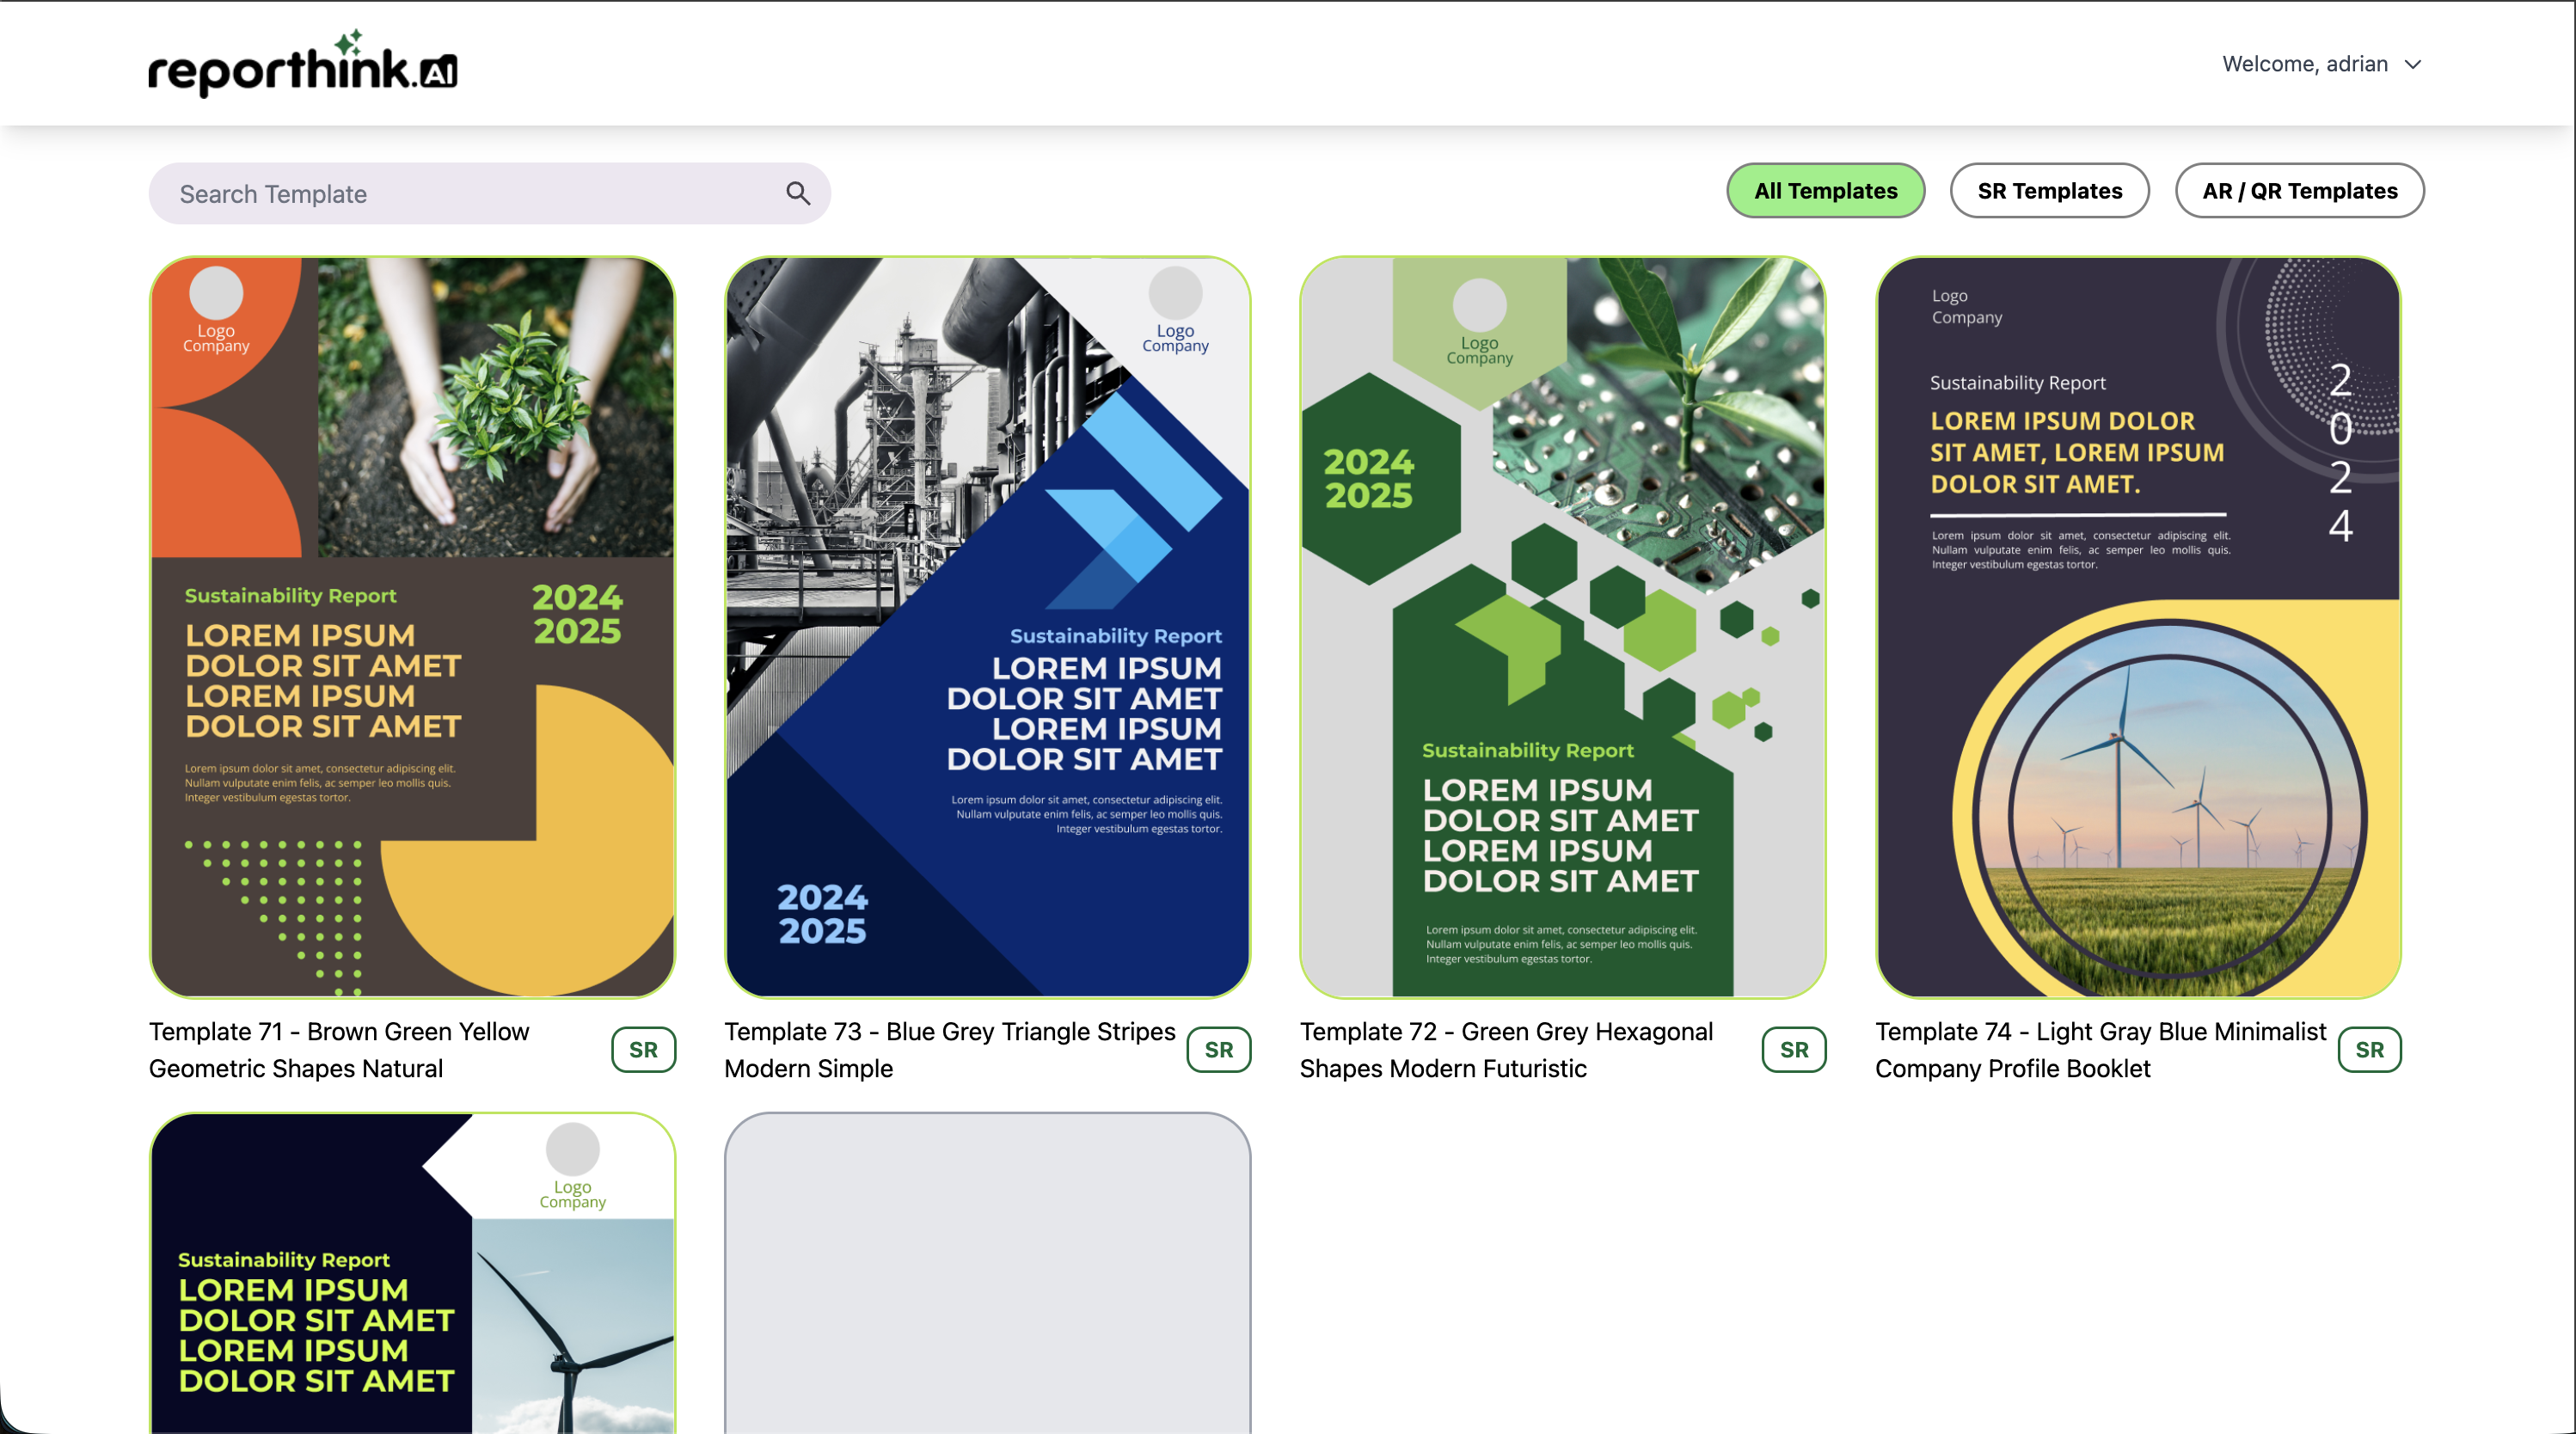Click the Template 73 title link
2576x1434 pixels.
947,1049
